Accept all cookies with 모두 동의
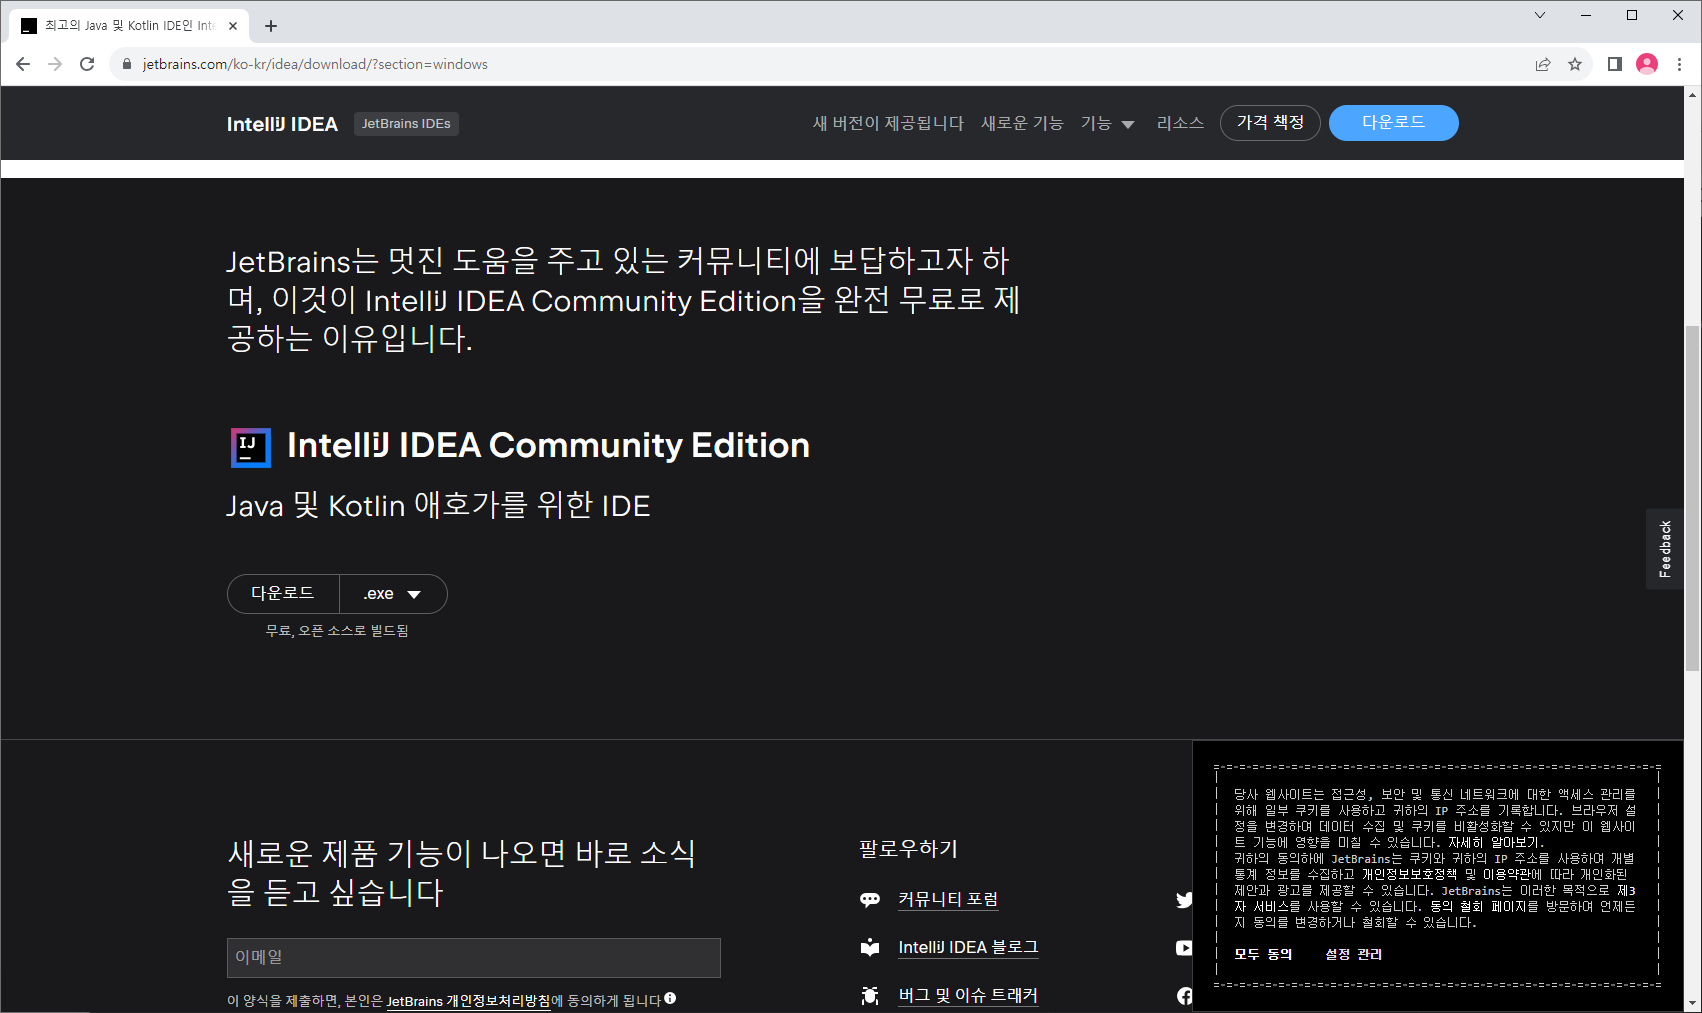This screenshot has width=1702, height=1013. [x=1263, y=955]
